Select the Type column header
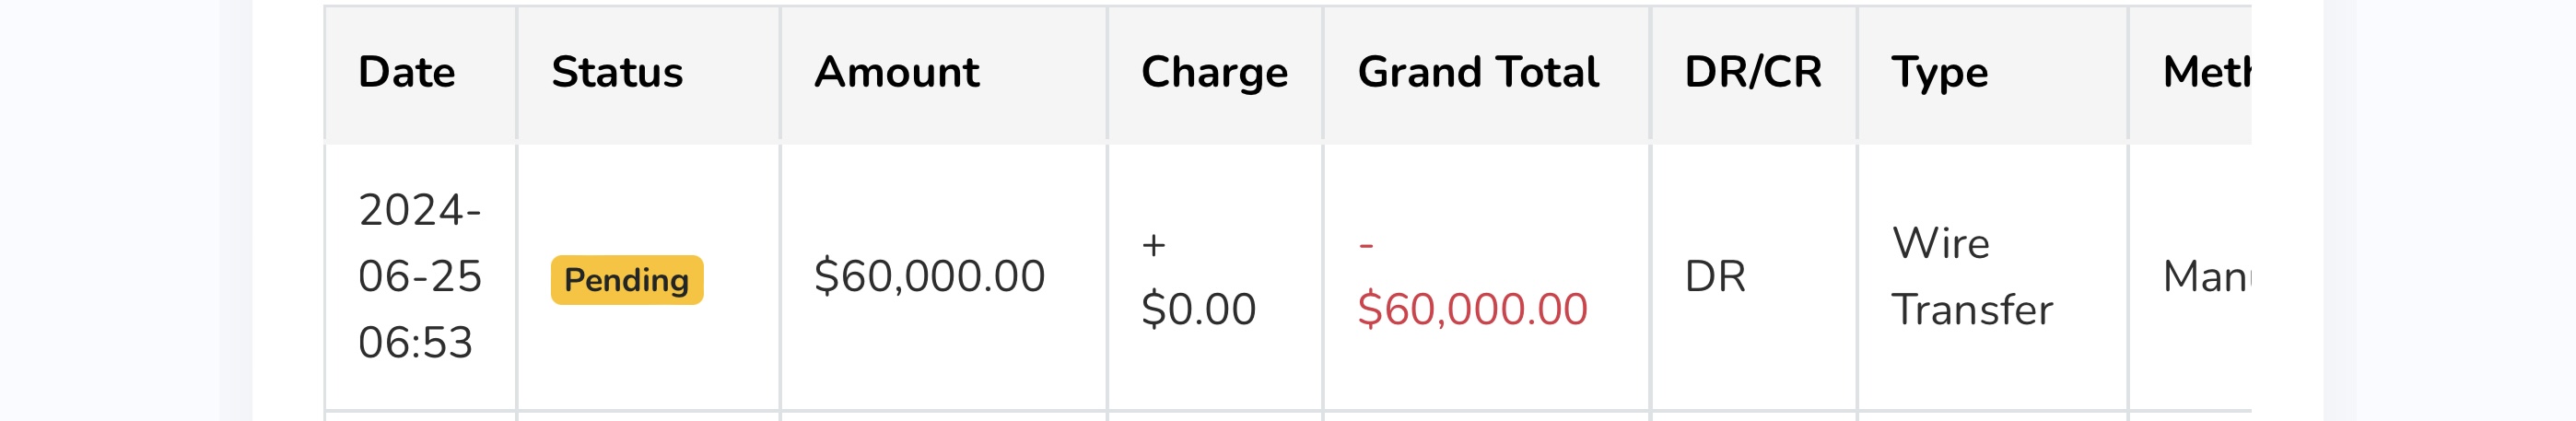 tap(1939, 73)
